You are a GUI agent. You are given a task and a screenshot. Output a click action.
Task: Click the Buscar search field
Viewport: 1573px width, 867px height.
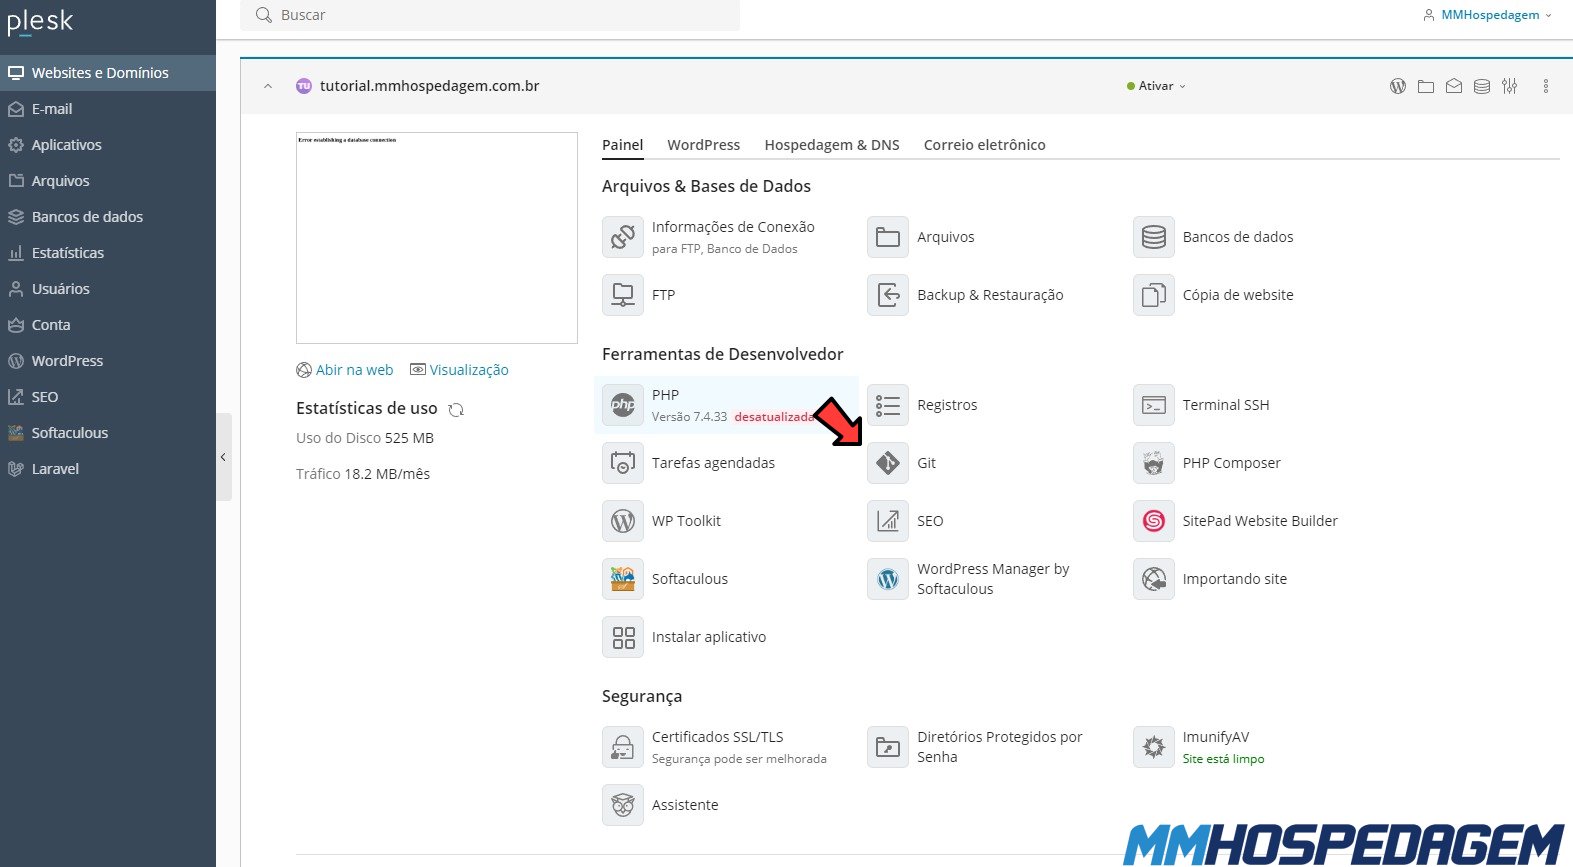click(490, 15)
